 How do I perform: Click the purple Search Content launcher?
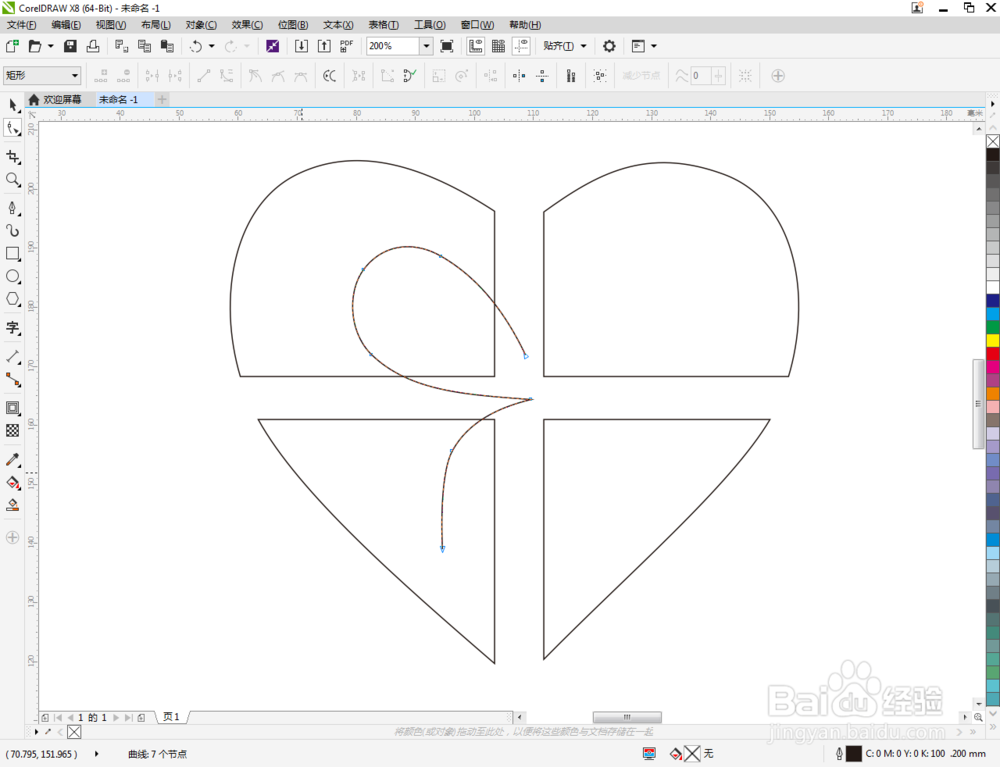pos(272,46)
